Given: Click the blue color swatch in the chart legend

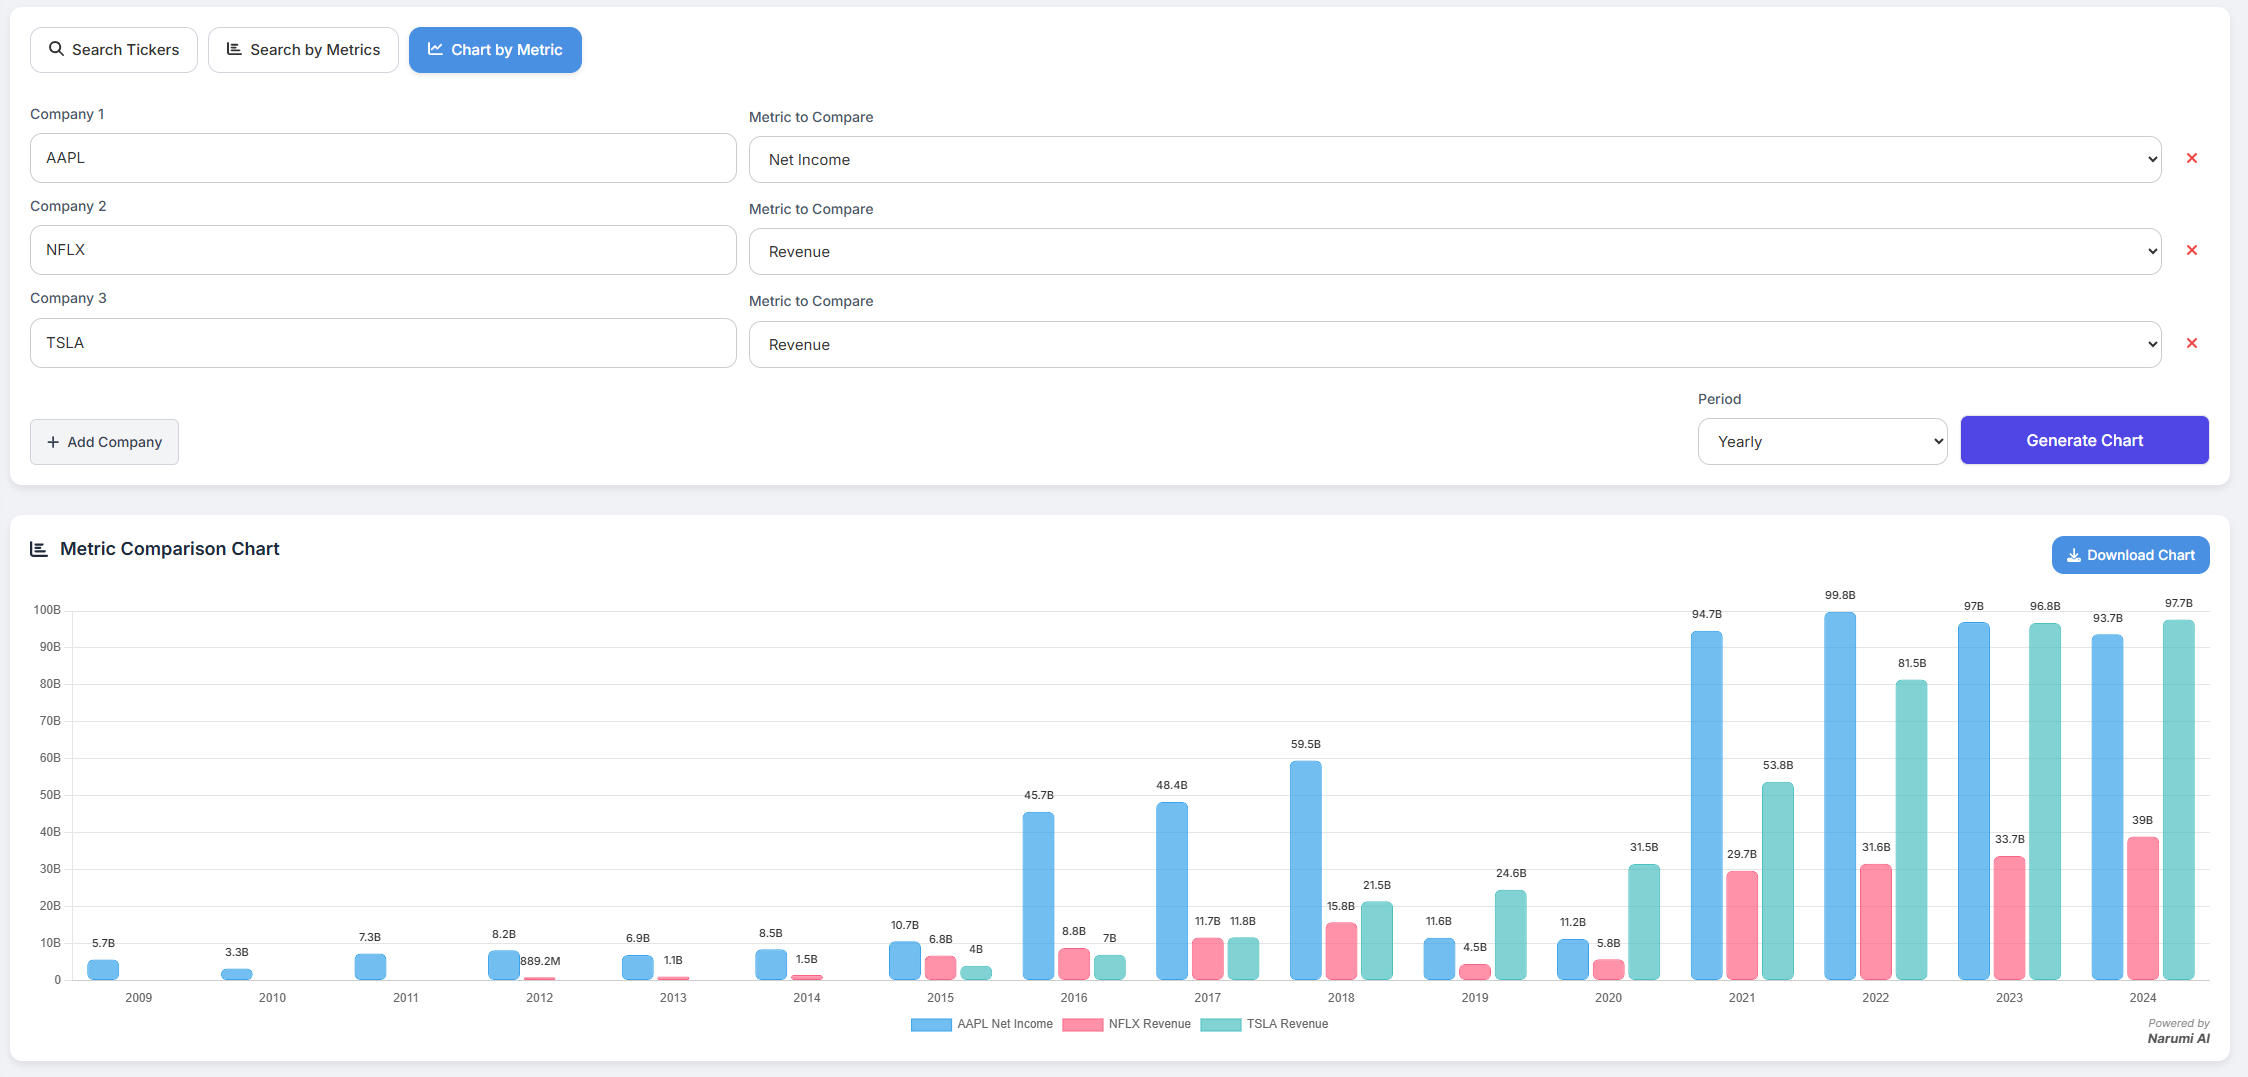Looking at the screenshot, I should (x=929, y=1024).
